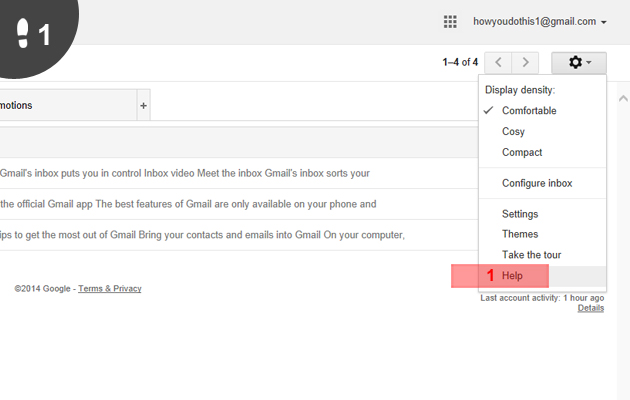Open the settings gear menu

click(x=579, y=63)
